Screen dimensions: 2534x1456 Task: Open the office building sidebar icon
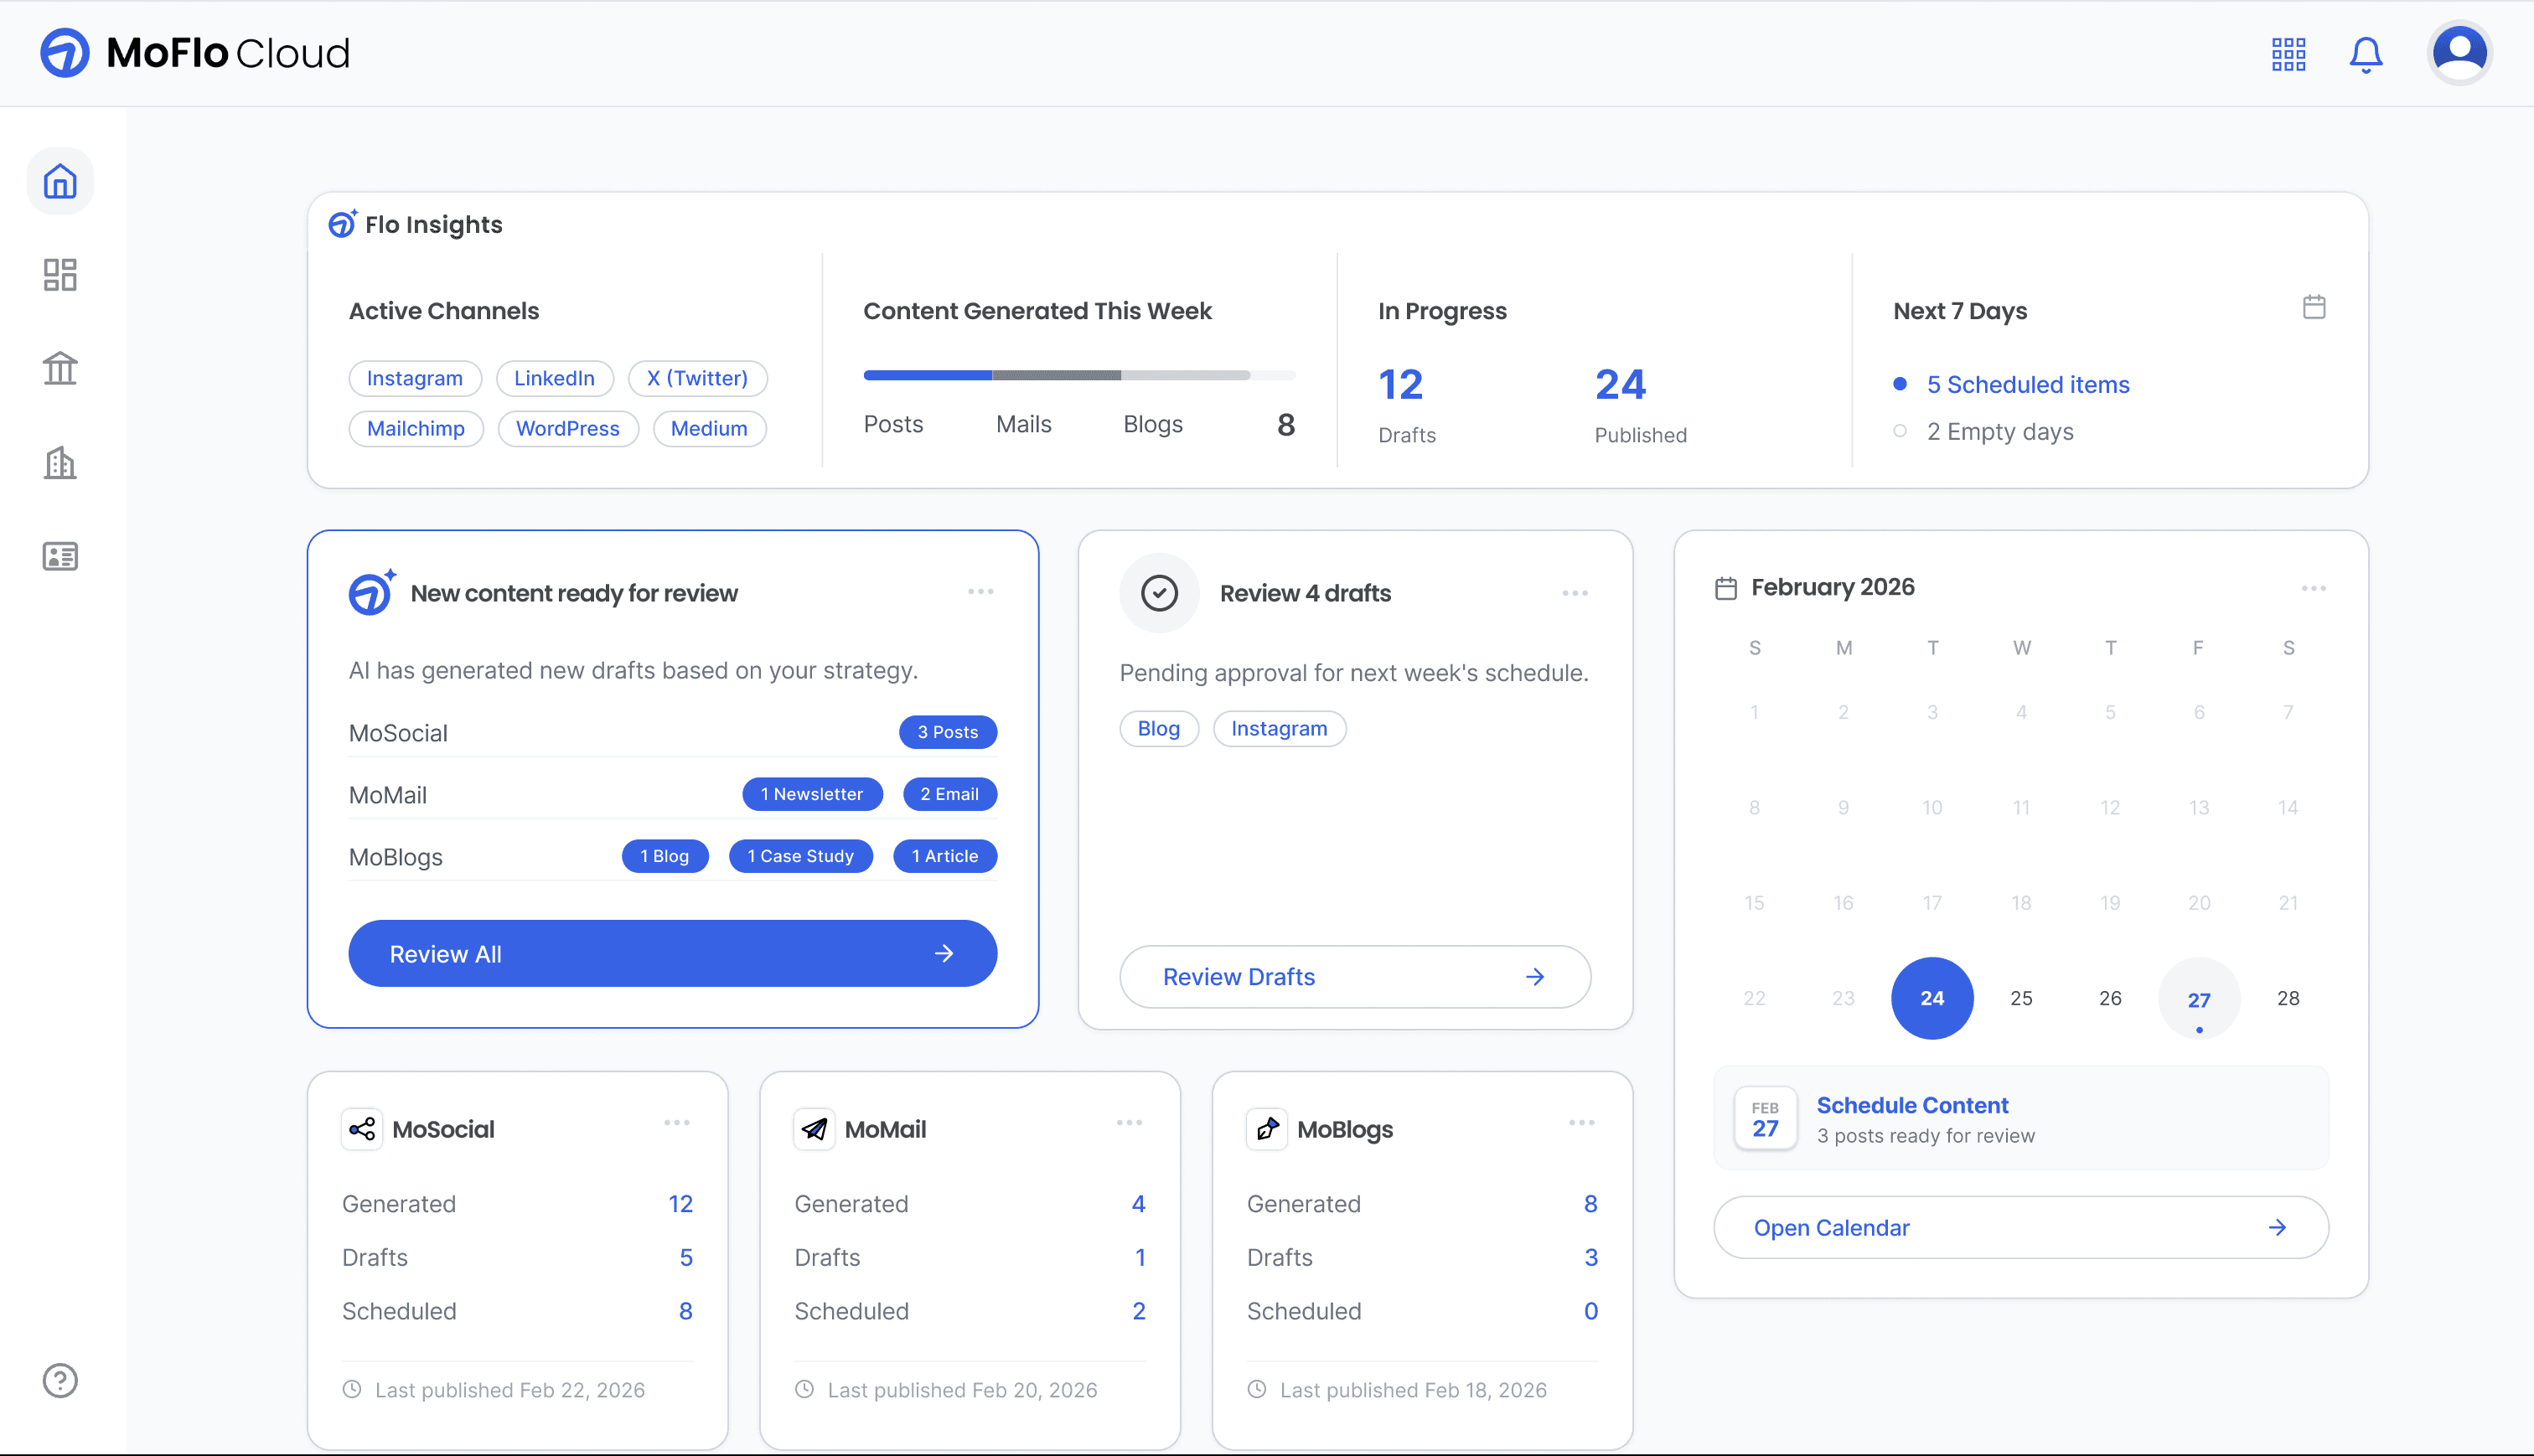[60, 462]
